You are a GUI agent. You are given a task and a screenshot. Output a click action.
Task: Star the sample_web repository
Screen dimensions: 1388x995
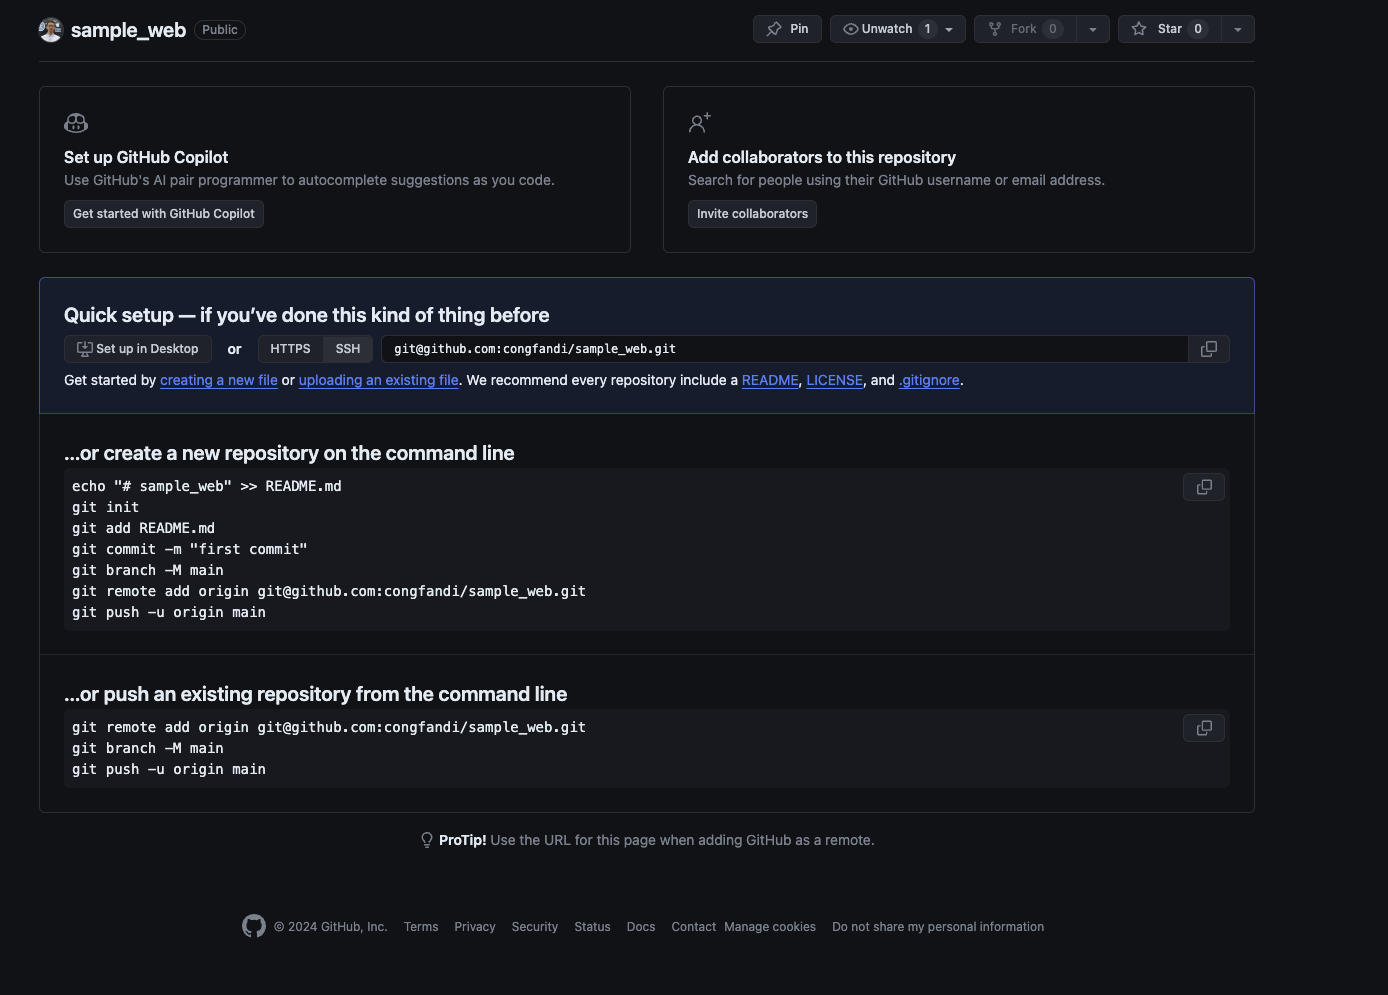pyautogui.click(x=1169, y=29)
